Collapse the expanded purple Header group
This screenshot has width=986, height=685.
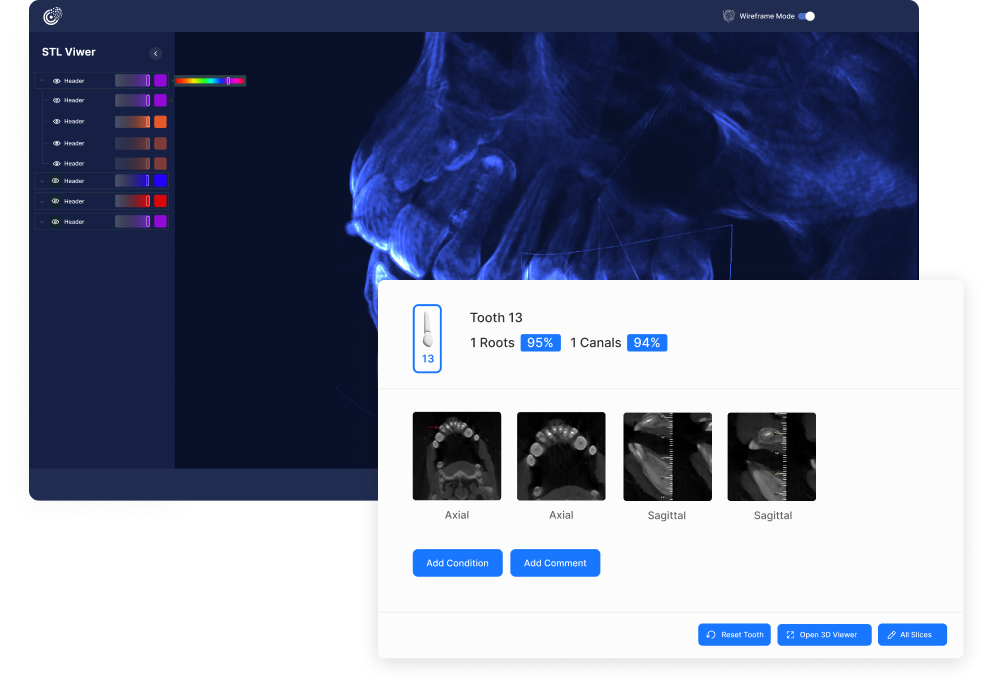(42, 81)
